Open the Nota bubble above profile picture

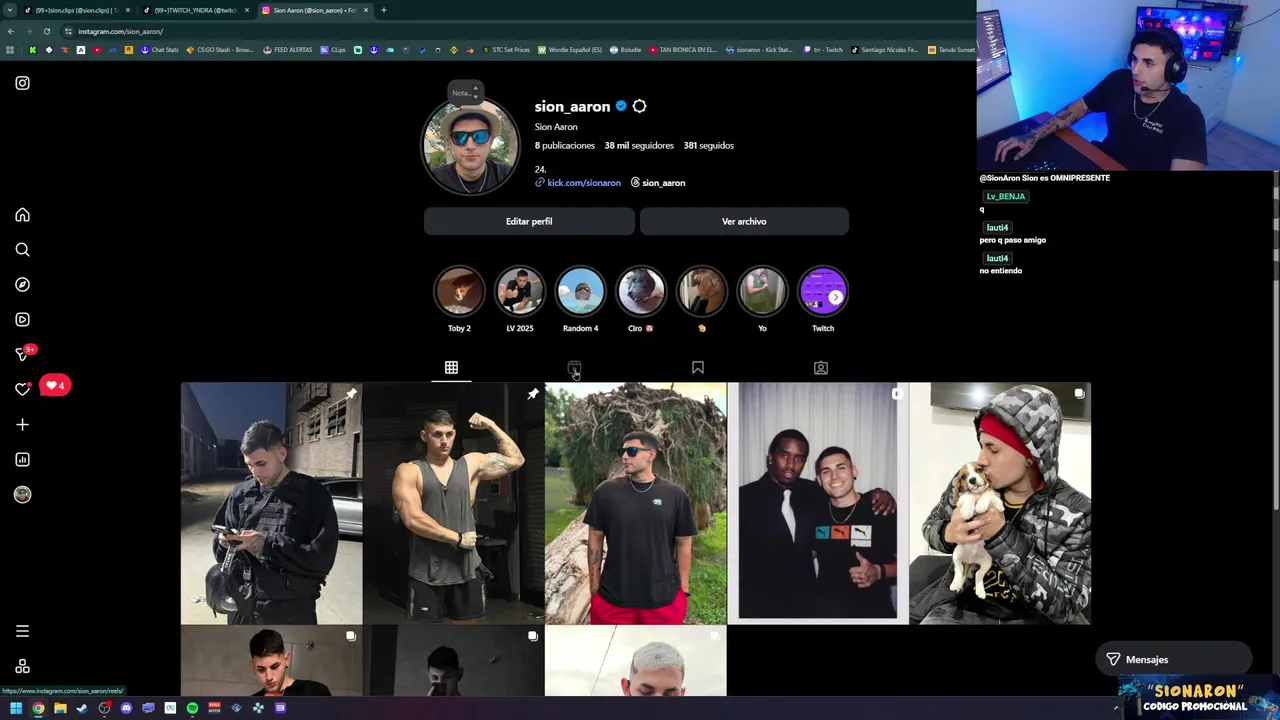point(465,93)
